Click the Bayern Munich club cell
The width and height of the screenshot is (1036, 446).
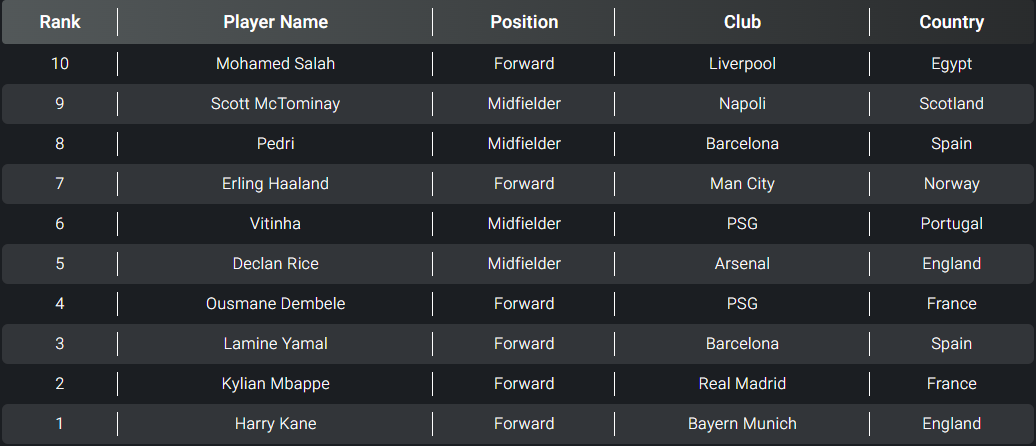742,424
